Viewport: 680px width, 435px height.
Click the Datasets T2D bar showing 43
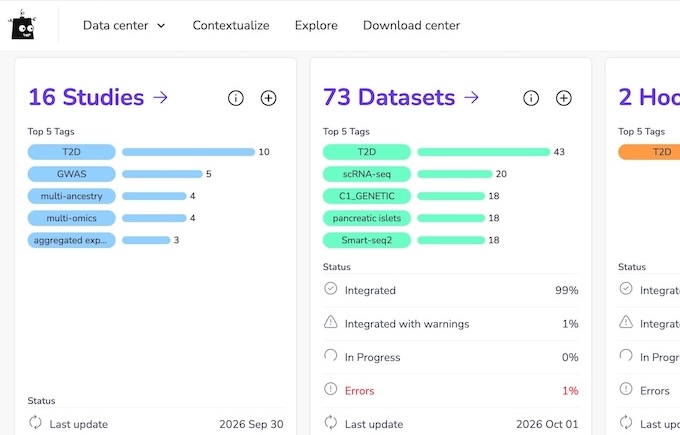(x=484, y=152)
